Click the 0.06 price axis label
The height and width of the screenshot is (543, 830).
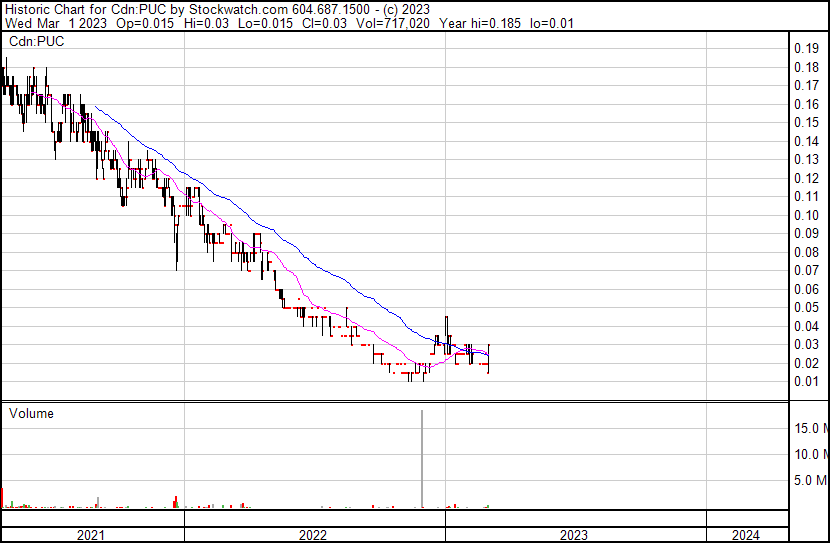[806, 289]
